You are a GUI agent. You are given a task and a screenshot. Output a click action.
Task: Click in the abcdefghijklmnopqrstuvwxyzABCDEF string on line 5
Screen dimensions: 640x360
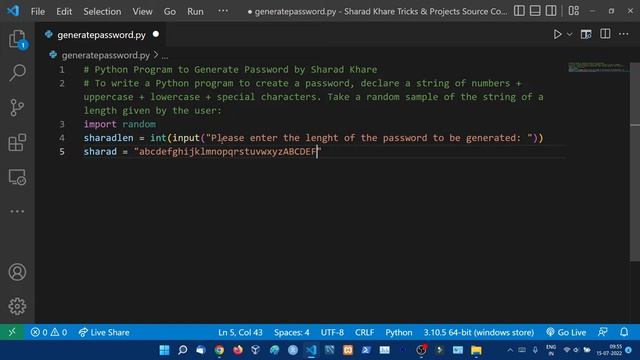[x=228, y=151]
